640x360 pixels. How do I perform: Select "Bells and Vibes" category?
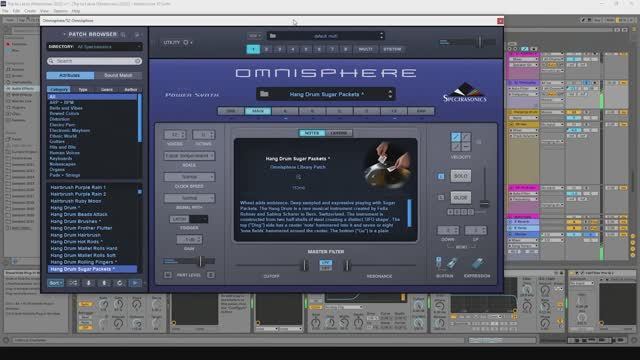pos(66,108)
